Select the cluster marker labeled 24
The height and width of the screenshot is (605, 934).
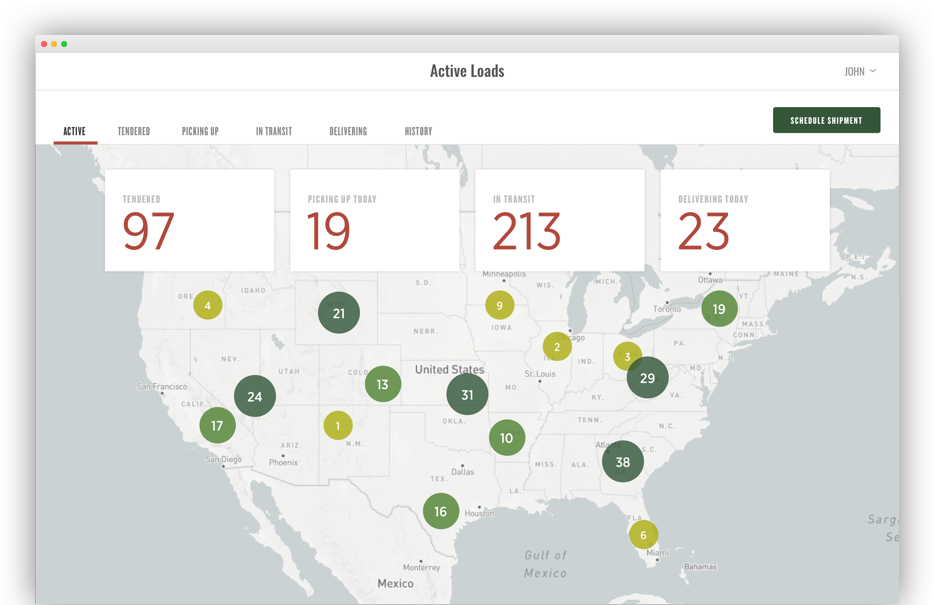point(255,396)
